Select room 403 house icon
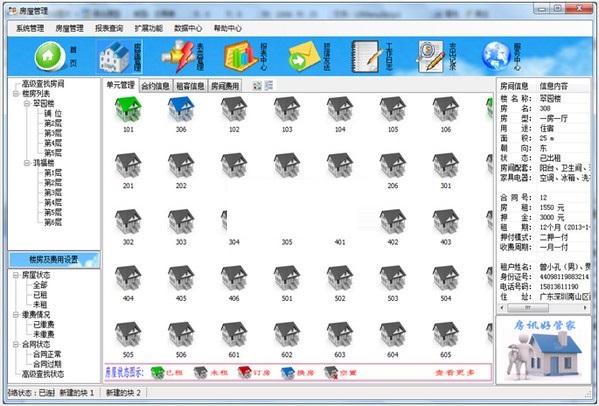The image size is (599, 406). (446, 222)
